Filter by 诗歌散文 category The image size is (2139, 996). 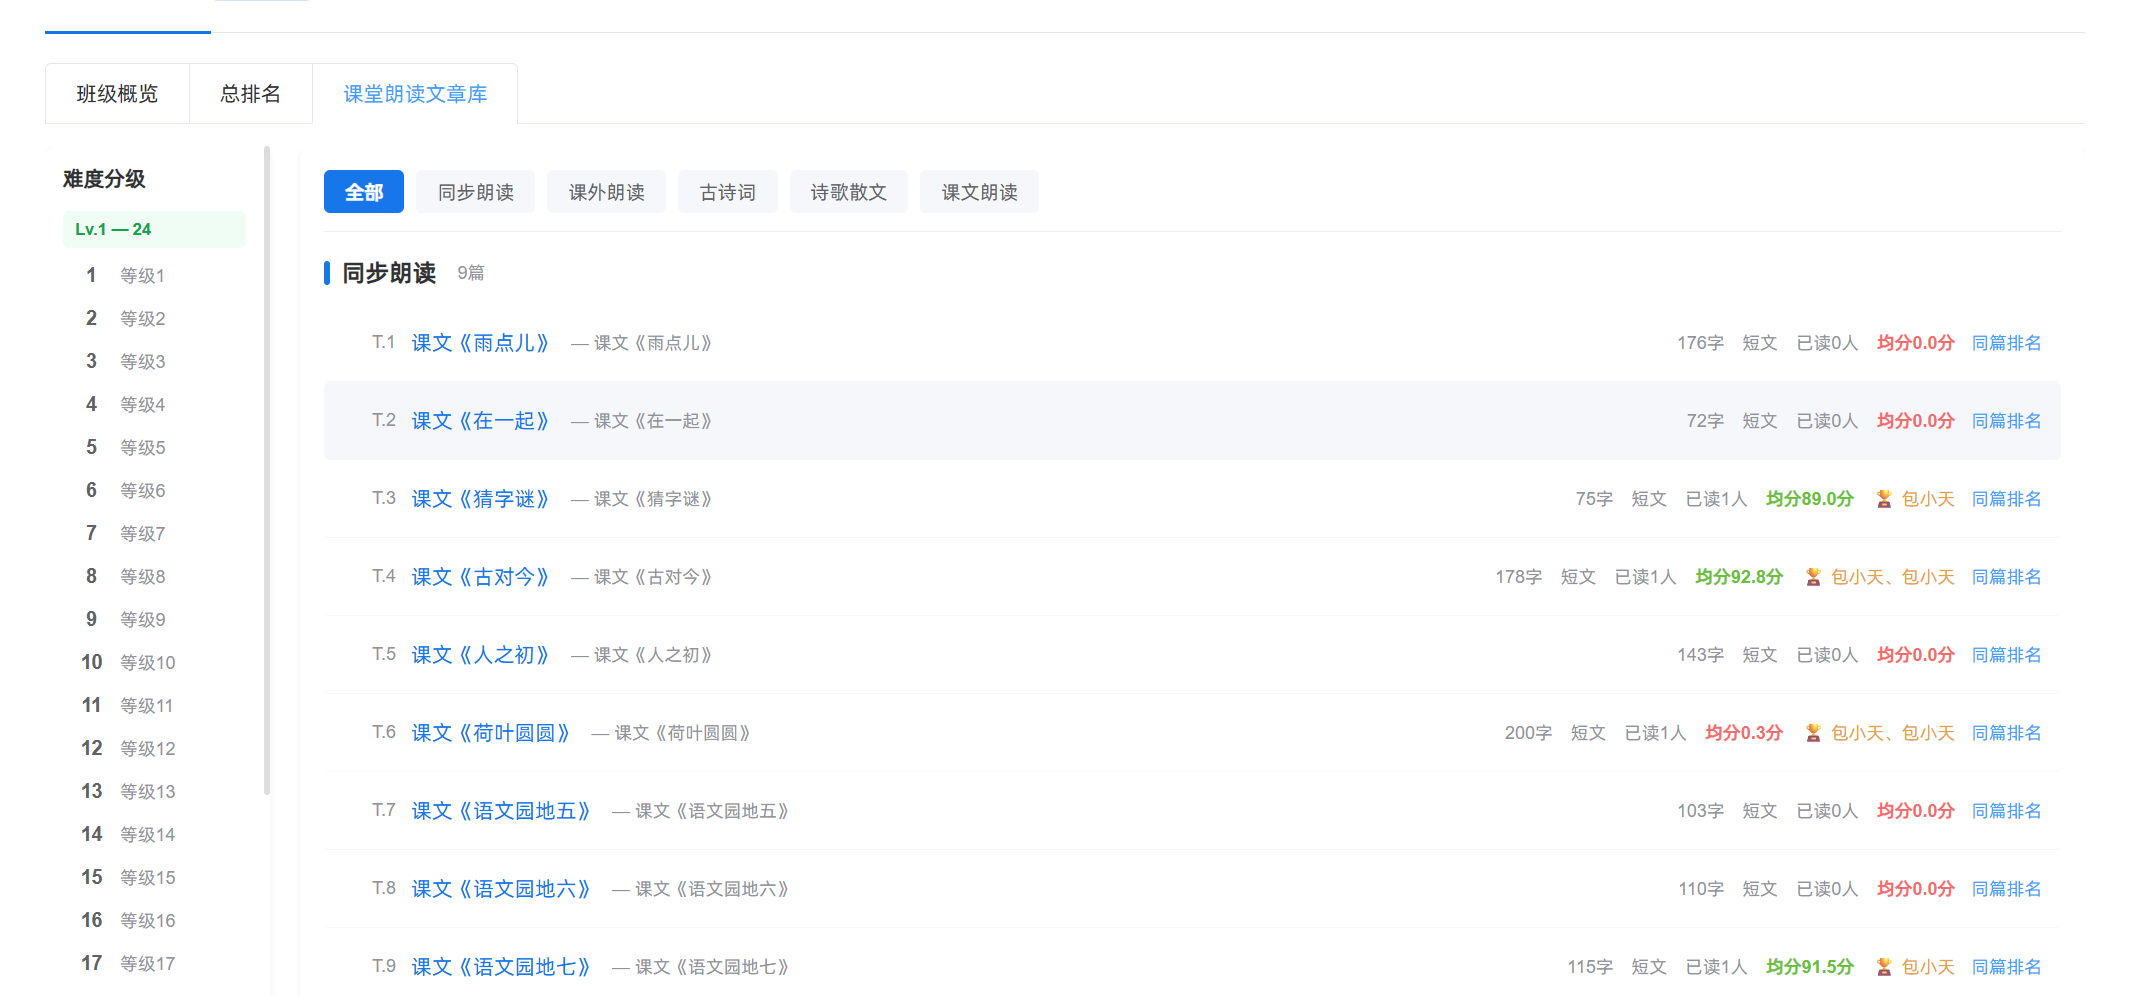(x=849, y=192)
